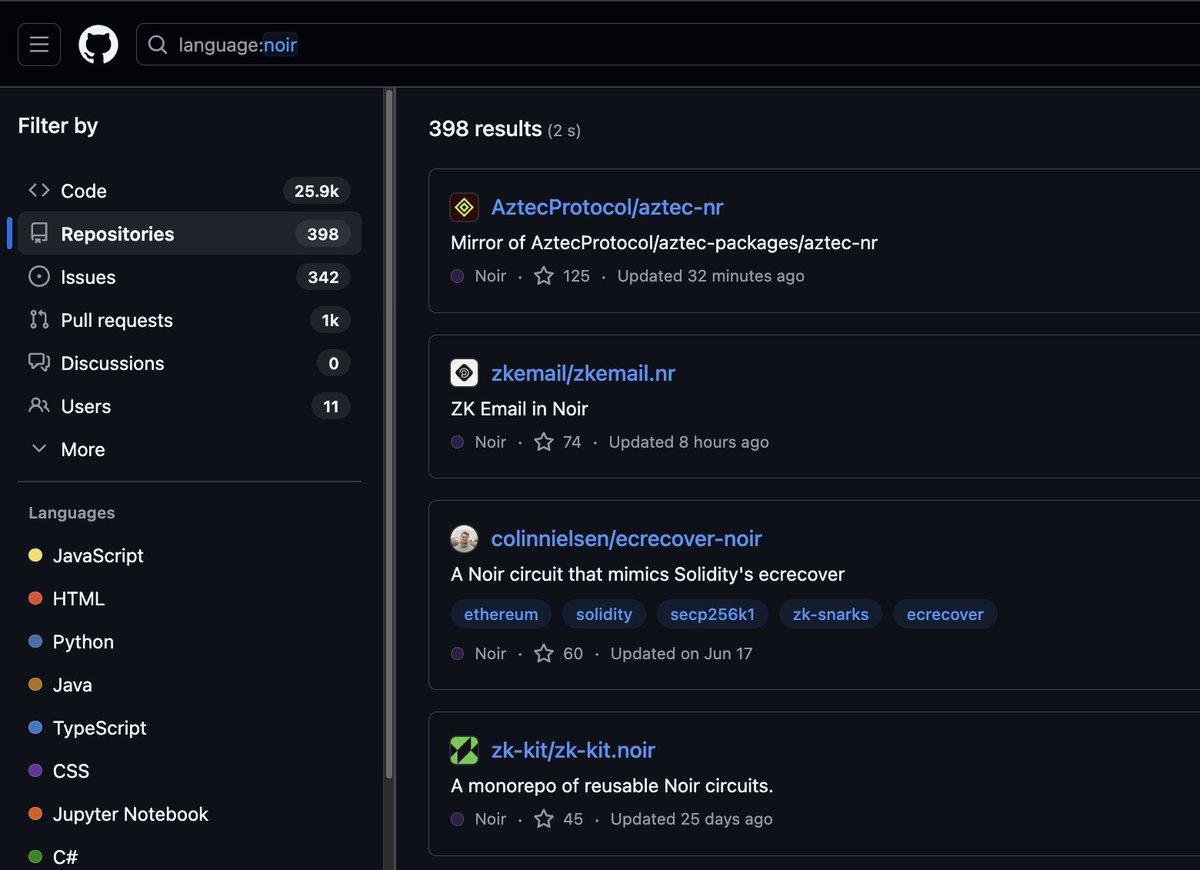This screenshot has height=870, width=1200.
Task: Select the secp256k1 topic tag
Action: tap(712, 614)
